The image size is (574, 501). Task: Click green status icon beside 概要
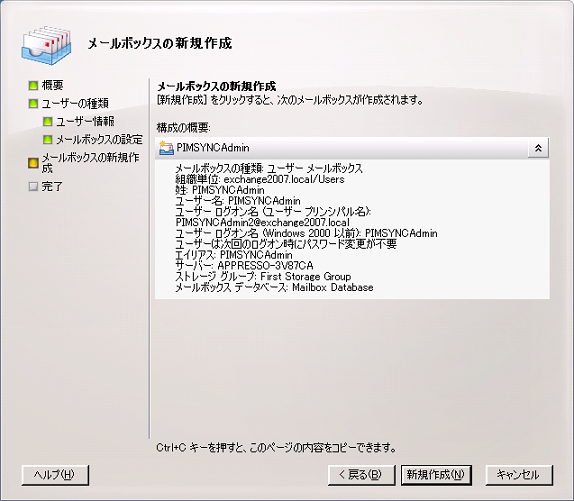[33, 86]
